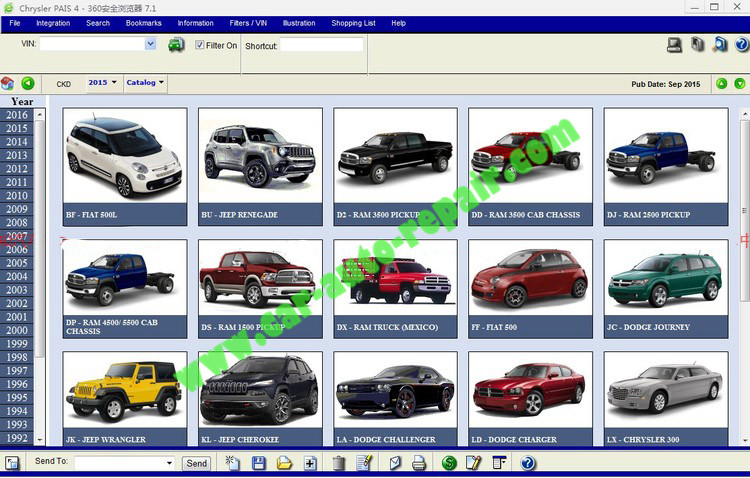This screenshot has height=478, width=750.
Task: Open the Filters / VIN menu
Action: click(248, 23)
